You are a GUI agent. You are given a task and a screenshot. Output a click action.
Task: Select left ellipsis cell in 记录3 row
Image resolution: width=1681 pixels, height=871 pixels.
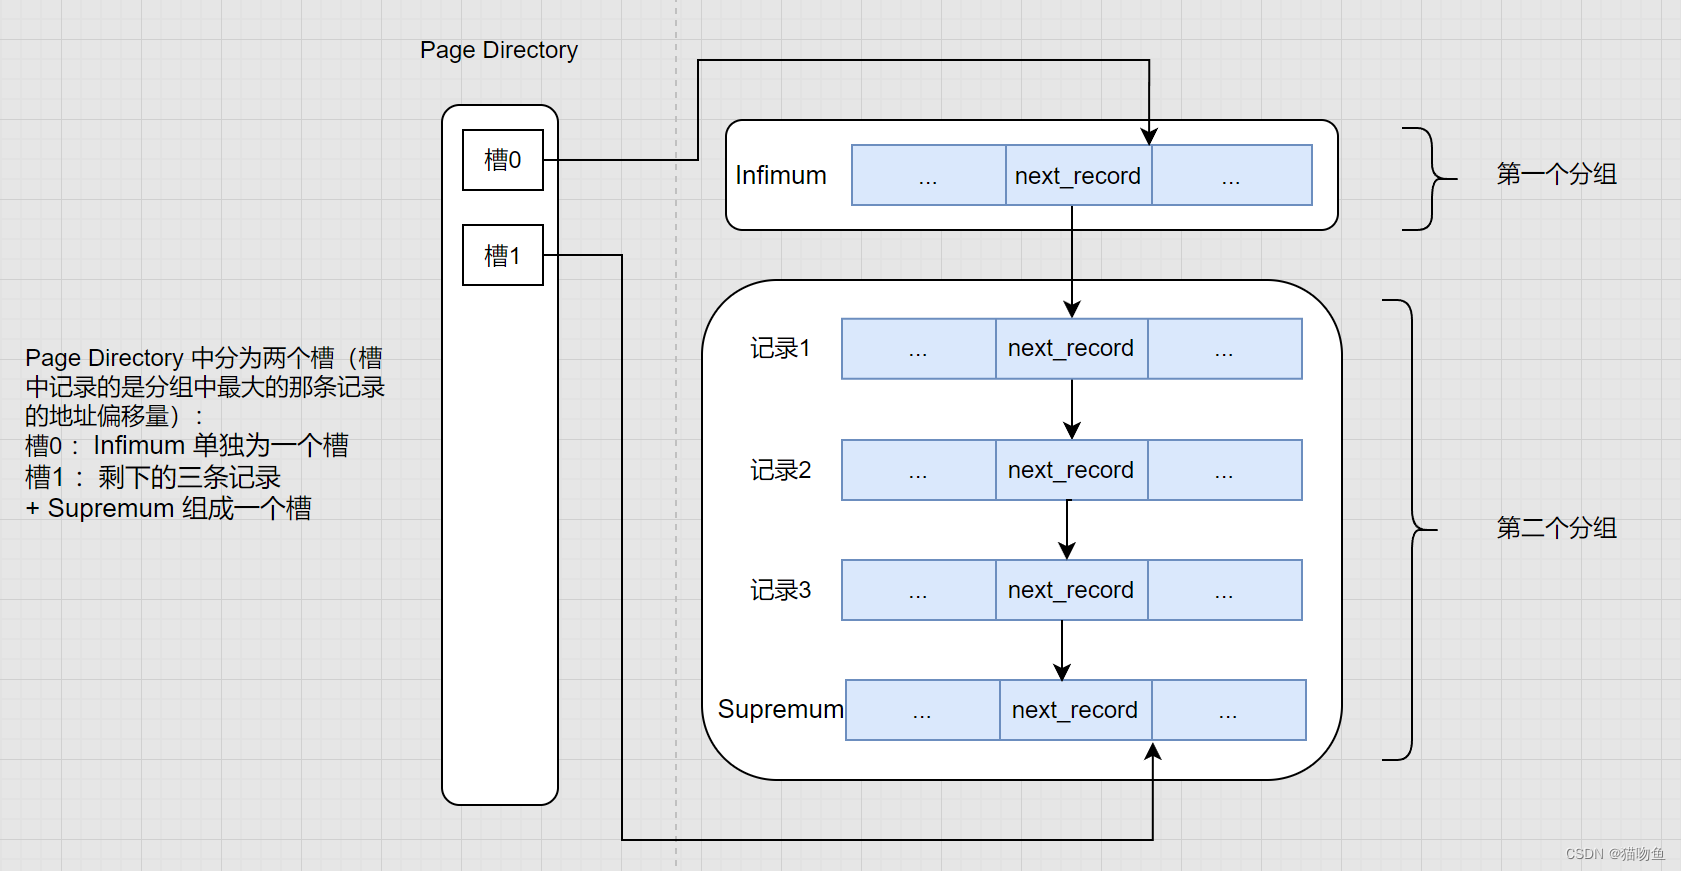pos(919,590)
